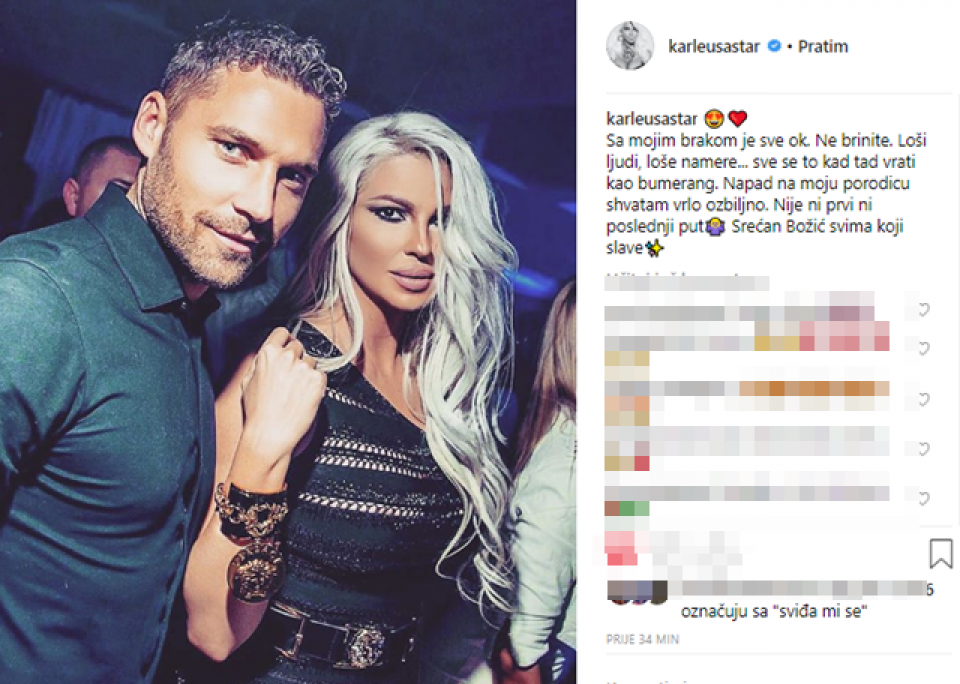Screen dimensions: 960x684
Task: Click the Pratim following button
Action: pyautogui.click(x=823, y=47)
